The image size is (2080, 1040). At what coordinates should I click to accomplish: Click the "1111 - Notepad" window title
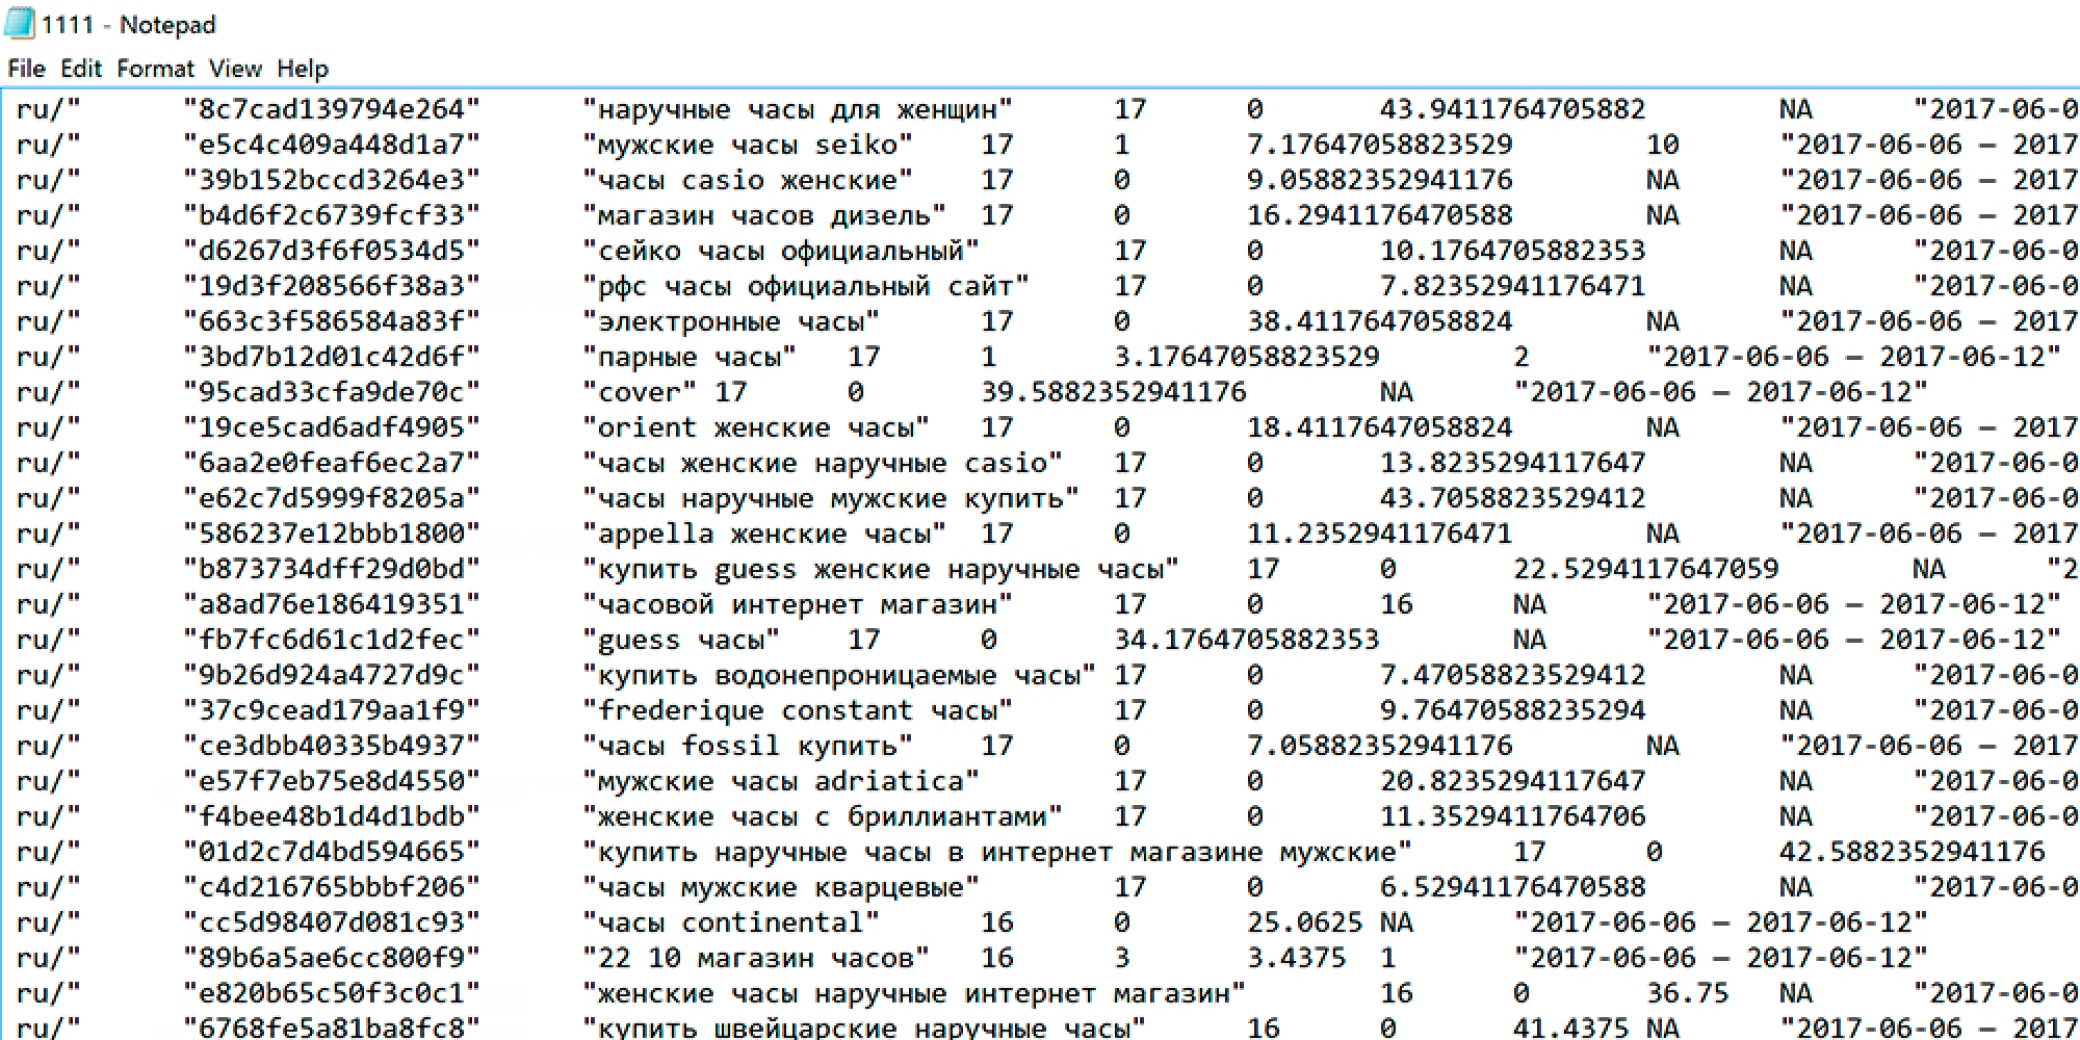click(128, 24)
